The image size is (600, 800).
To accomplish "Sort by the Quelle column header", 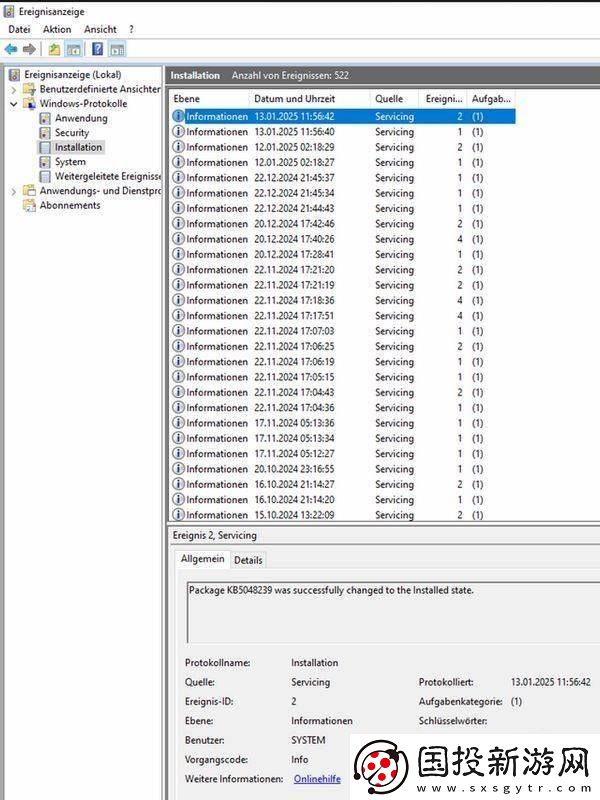I will [395, 98].
